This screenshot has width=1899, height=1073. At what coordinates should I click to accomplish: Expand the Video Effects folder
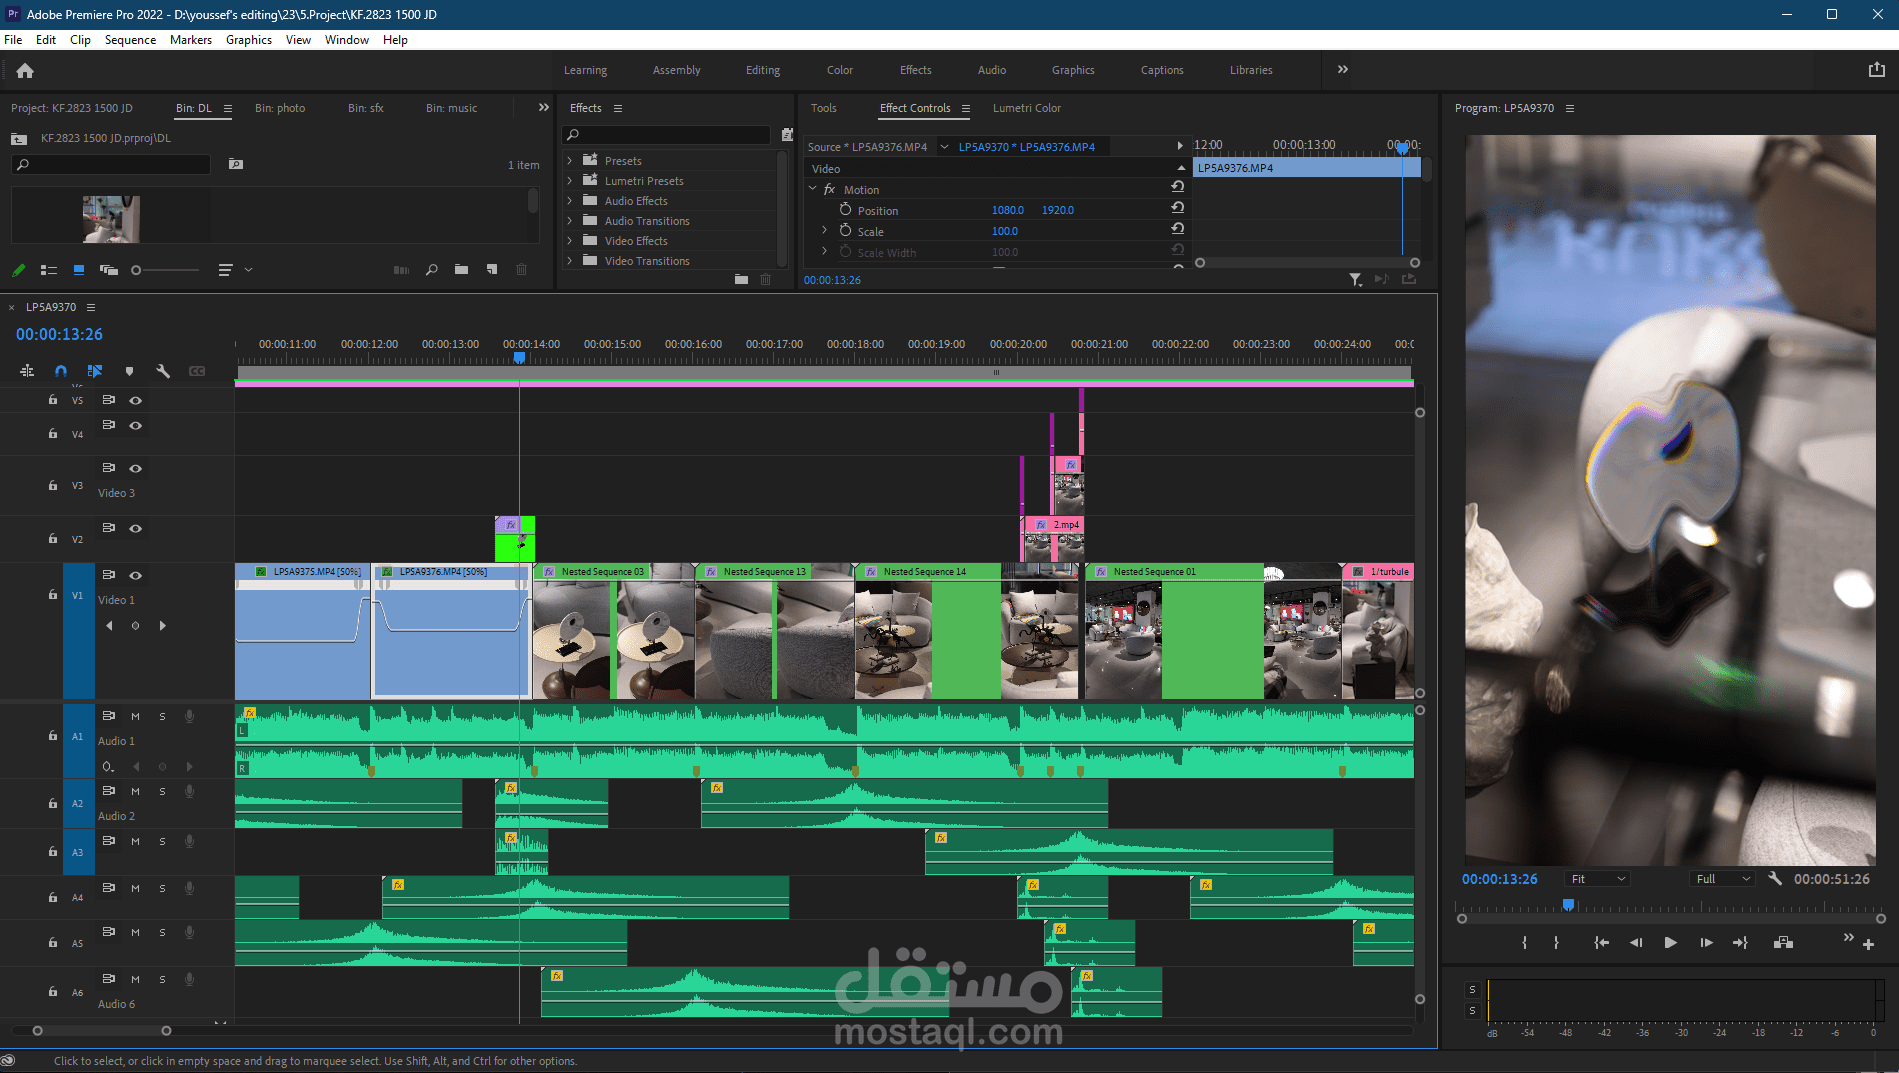click(570, 240)
